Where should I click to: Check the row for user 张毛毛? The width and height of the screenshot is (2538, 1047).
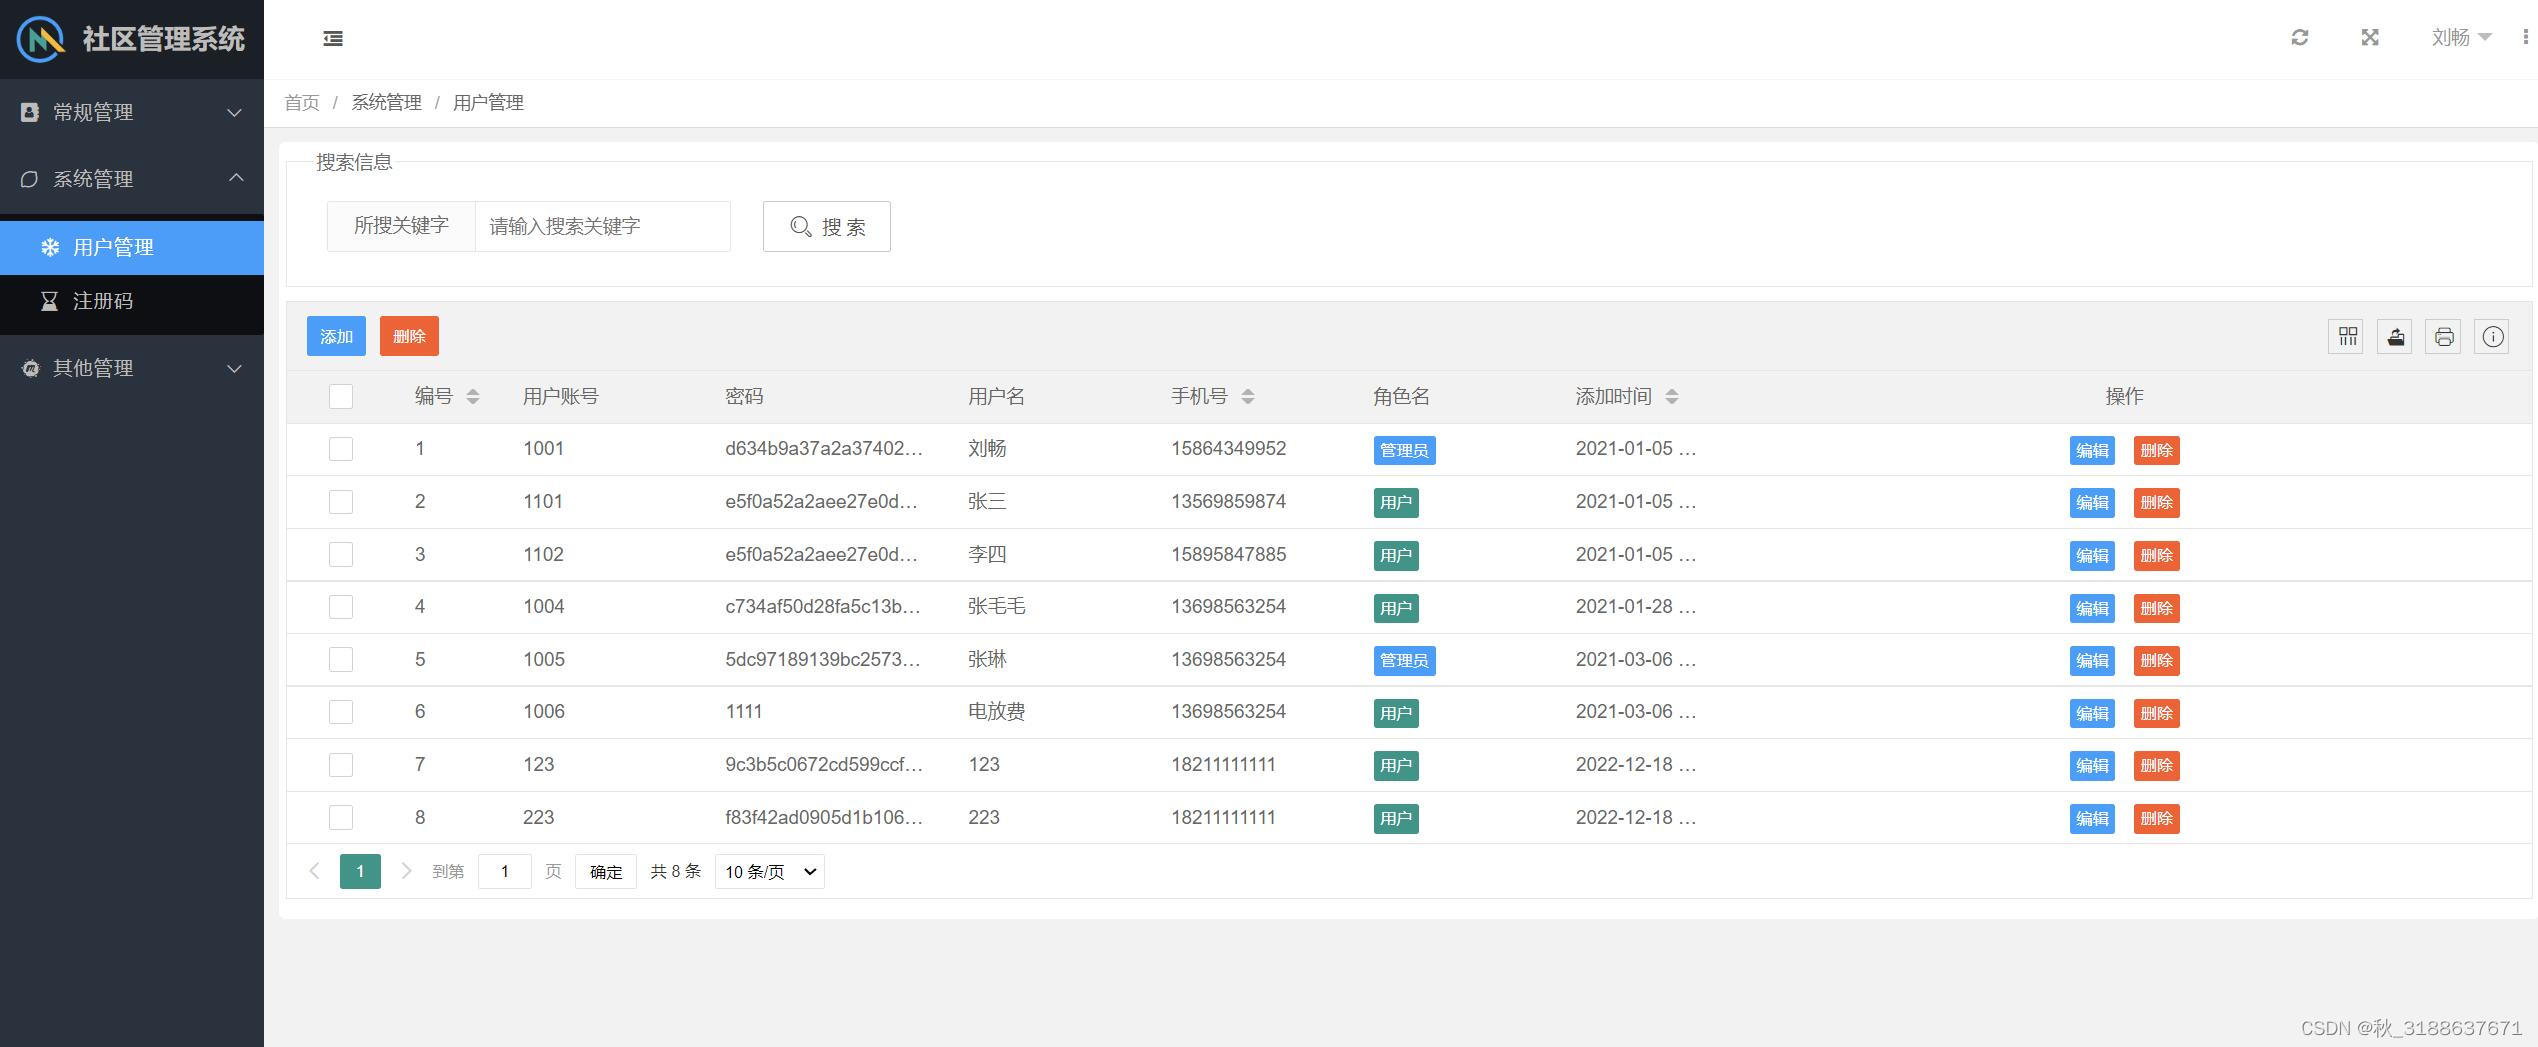point(341,607)
